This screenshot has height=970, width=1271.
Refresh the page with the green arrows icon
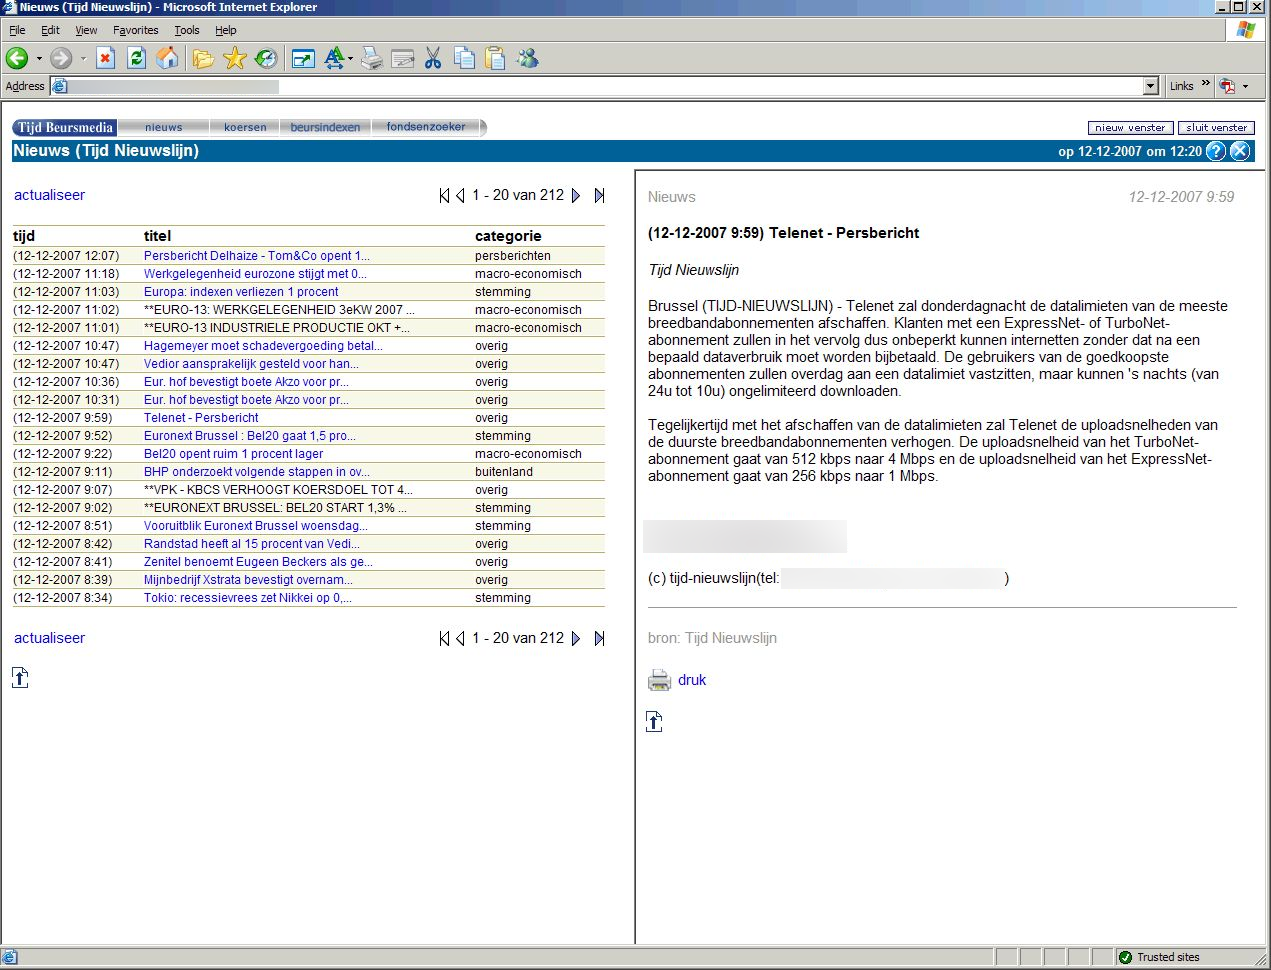[136, 58]
